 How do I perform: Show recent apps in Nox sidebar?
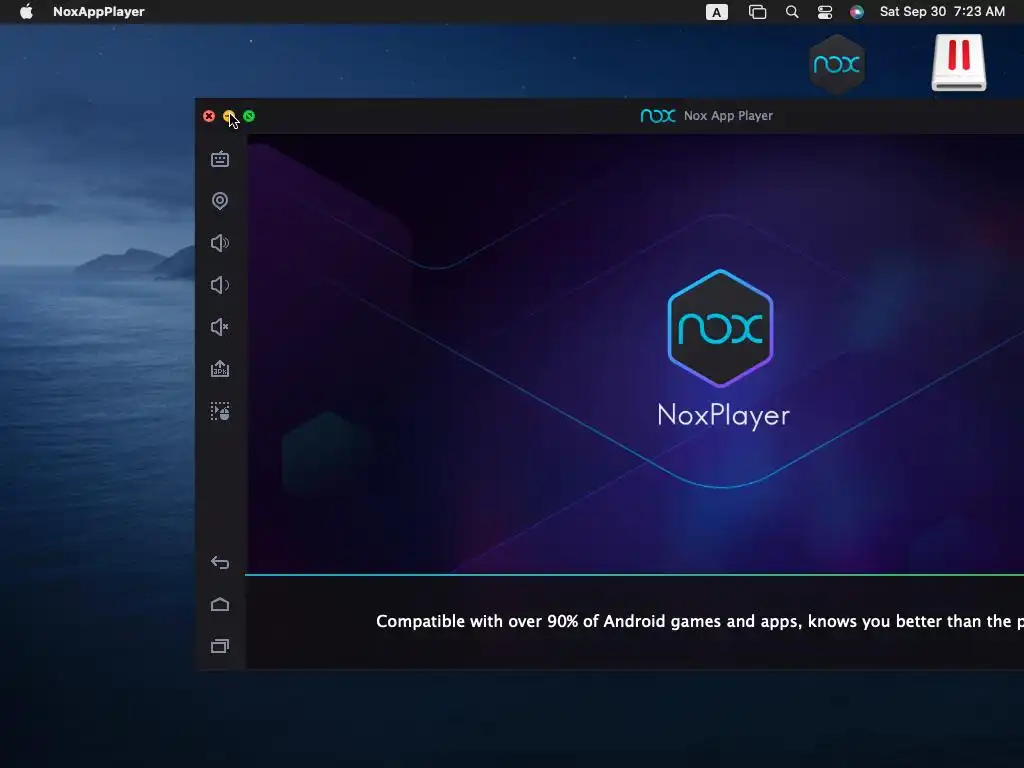click(220, 646)
